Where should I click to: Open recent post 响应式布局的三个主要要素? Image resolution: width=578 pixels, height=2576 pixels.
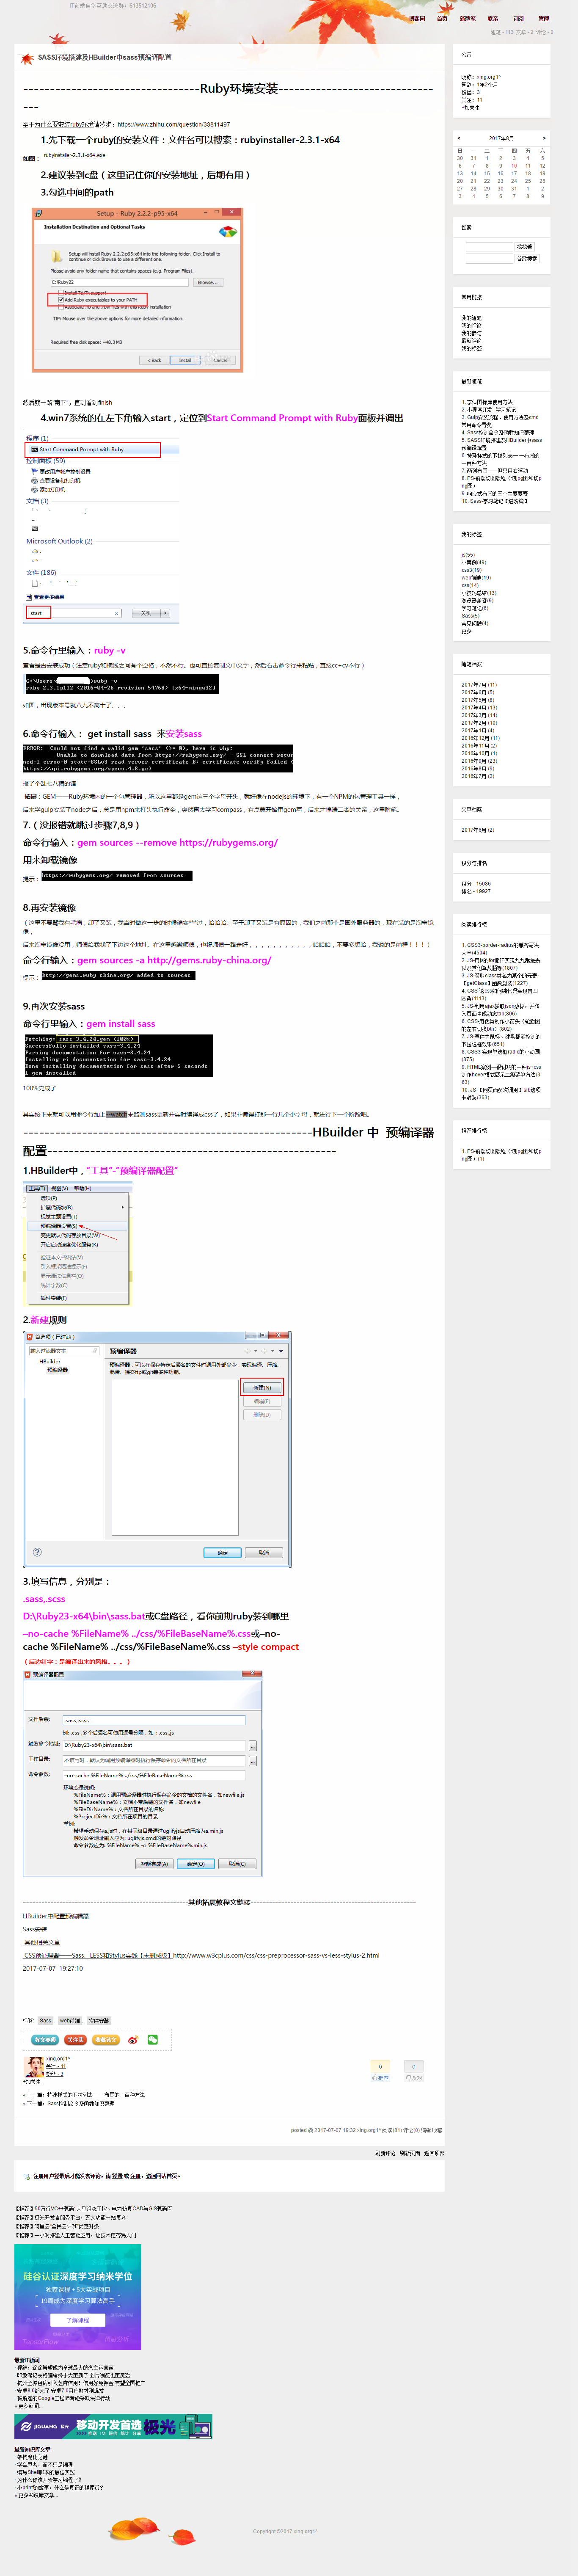(x=497, y=493)
